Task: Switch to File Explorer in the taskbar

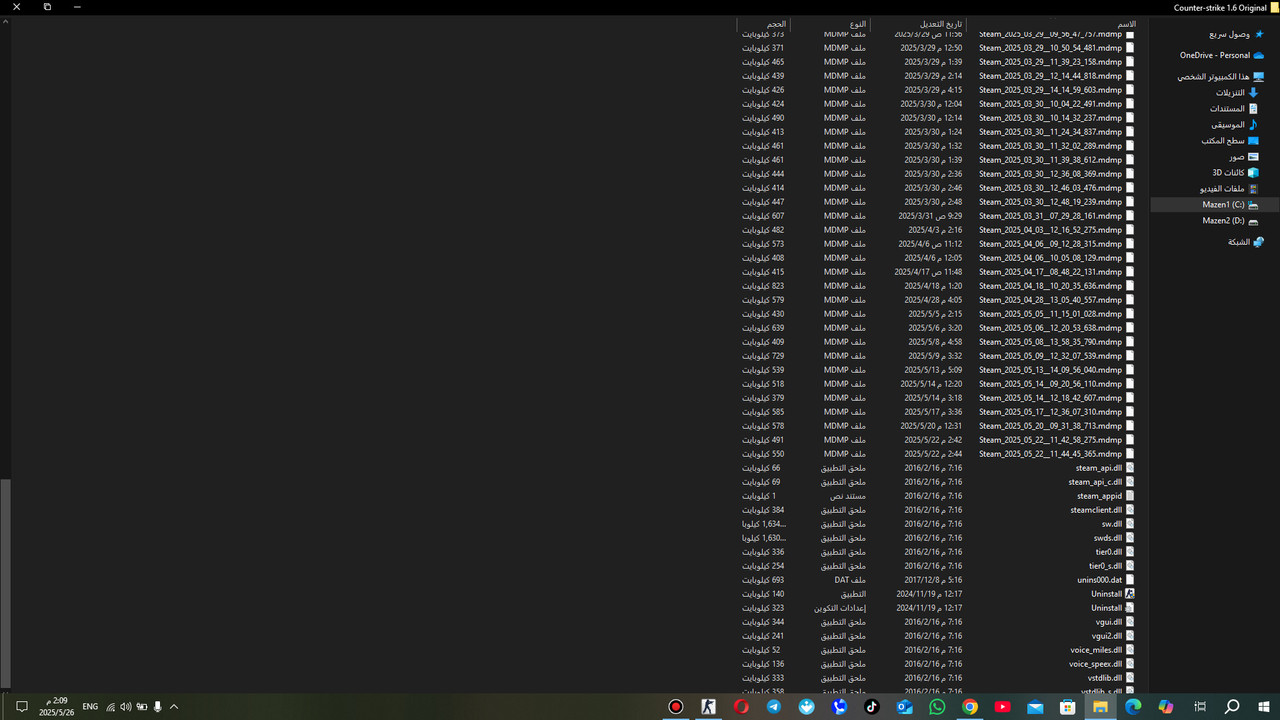Action: (1100, 707)
